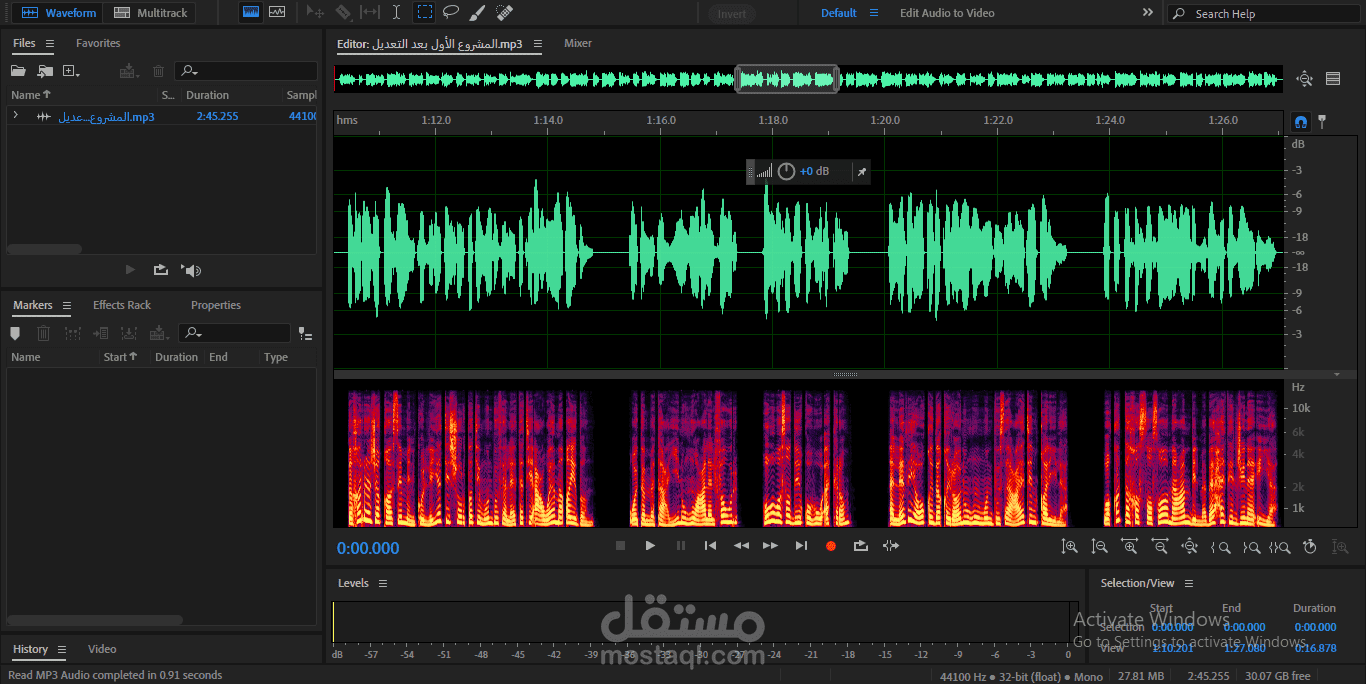
Task: Select the Marquee Selection tool
Action: pyautogui.click(x=425, y=13)
